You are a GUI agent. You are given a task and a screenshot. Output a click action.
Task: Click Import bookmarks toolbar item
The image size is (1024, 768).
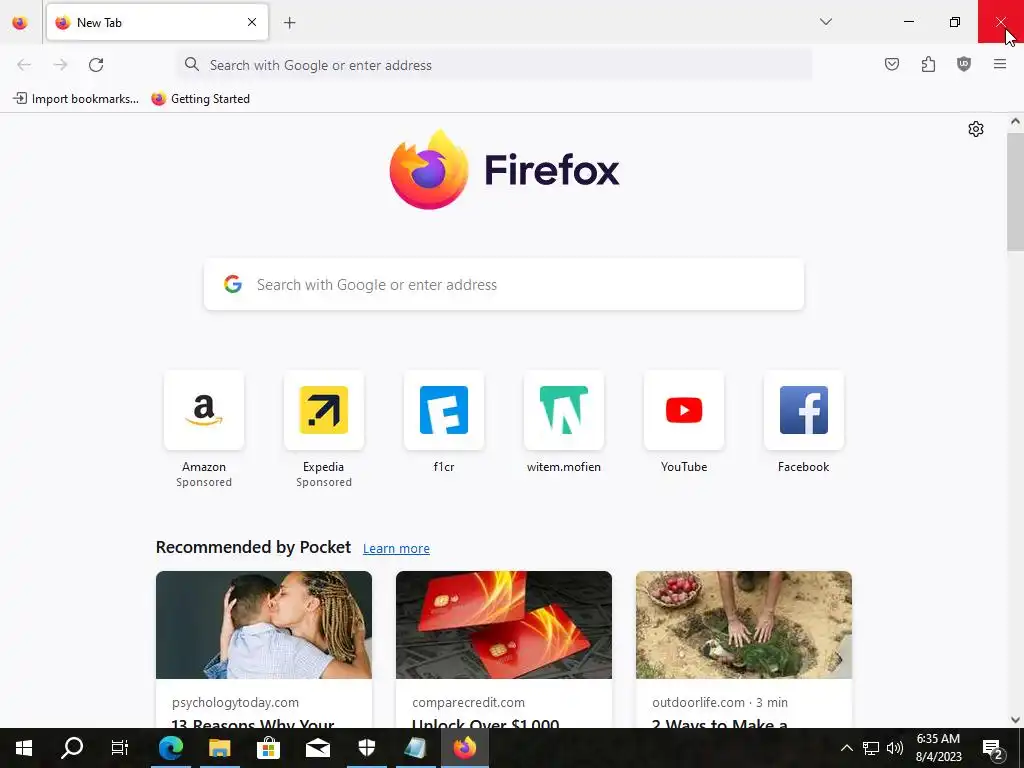76,99
